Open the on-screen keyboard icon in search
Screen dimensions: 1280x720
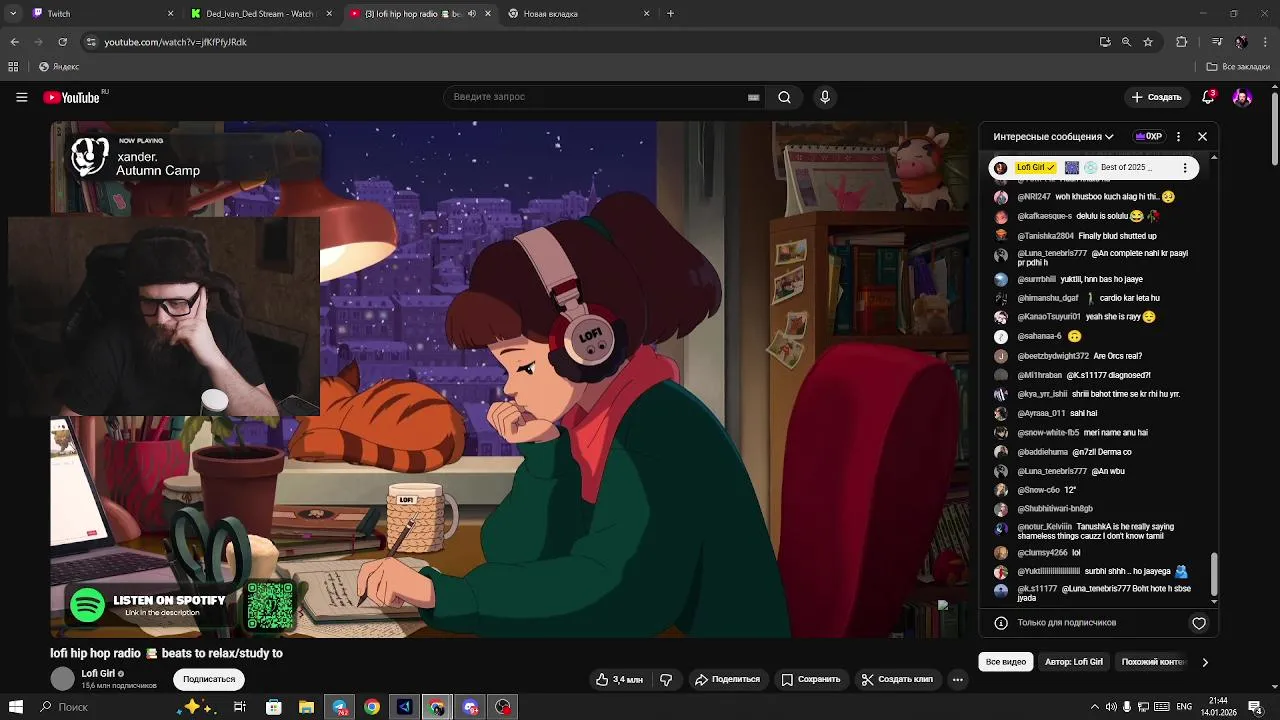pyautogui.click(x=753, y=97)
